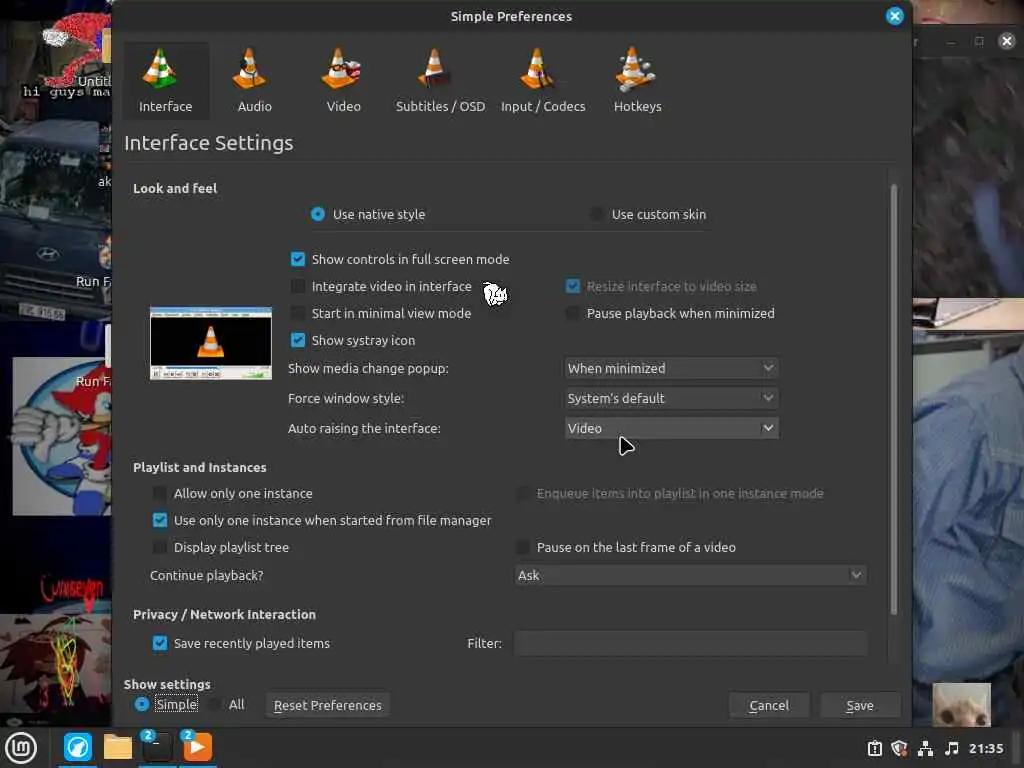Click the preferences vertical scrollbar

[x=894, y=399]
